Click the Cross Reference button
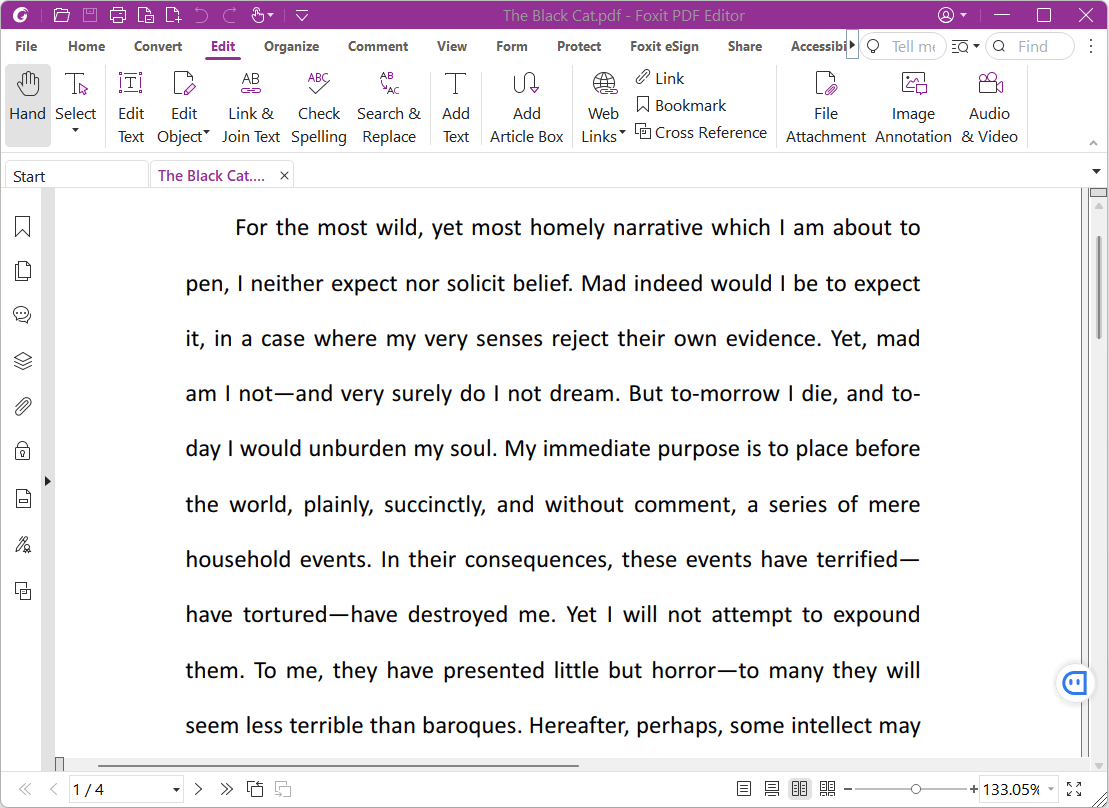1109x808 pixels. coord(701,132)
